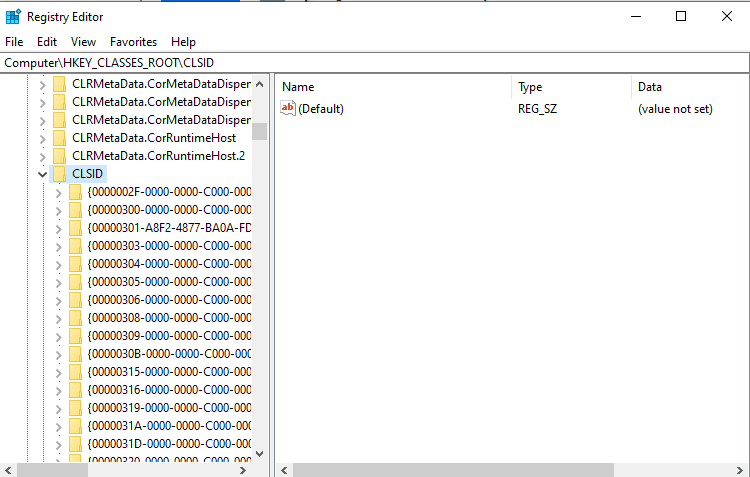Select the CLSID tree item

[x=87, y=174]
